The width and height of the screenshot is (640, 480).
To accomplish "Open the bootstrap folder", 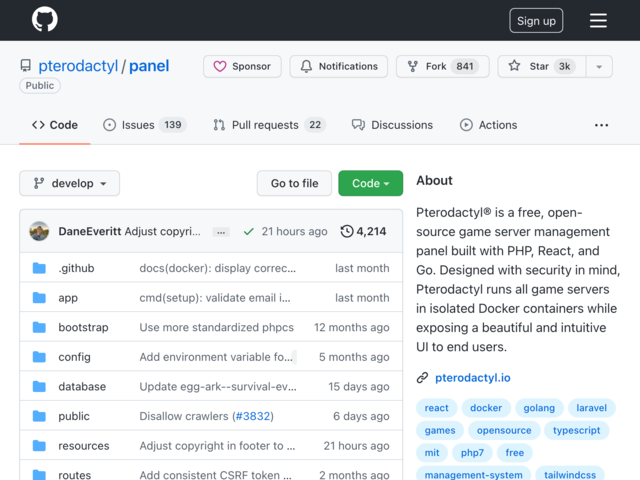I will coord(83,327).
